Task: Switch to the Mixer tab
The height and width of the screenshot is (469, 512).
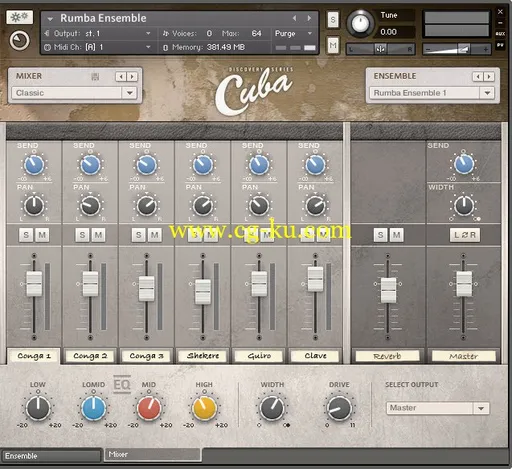Action: [153, 454]
